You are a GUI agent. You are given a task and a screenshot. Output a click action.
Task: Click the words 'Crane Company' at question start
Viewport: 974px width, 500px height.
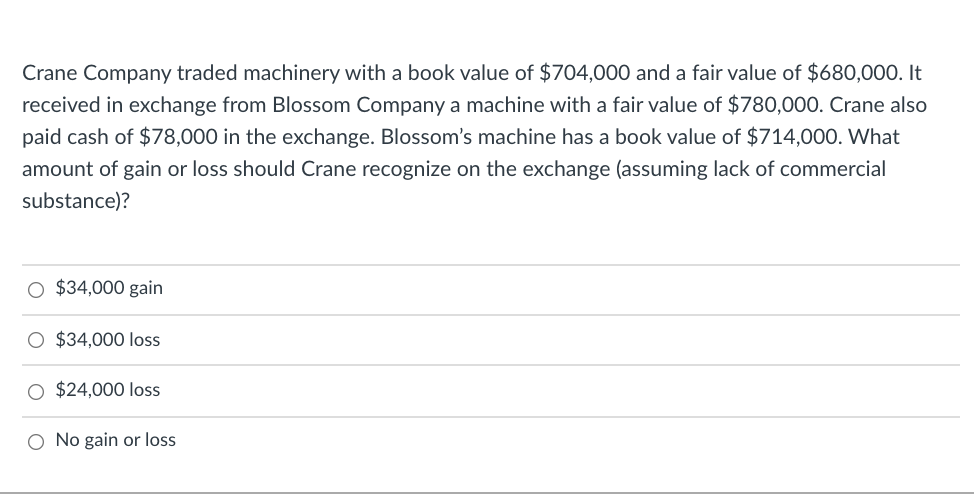coord(97,74)
